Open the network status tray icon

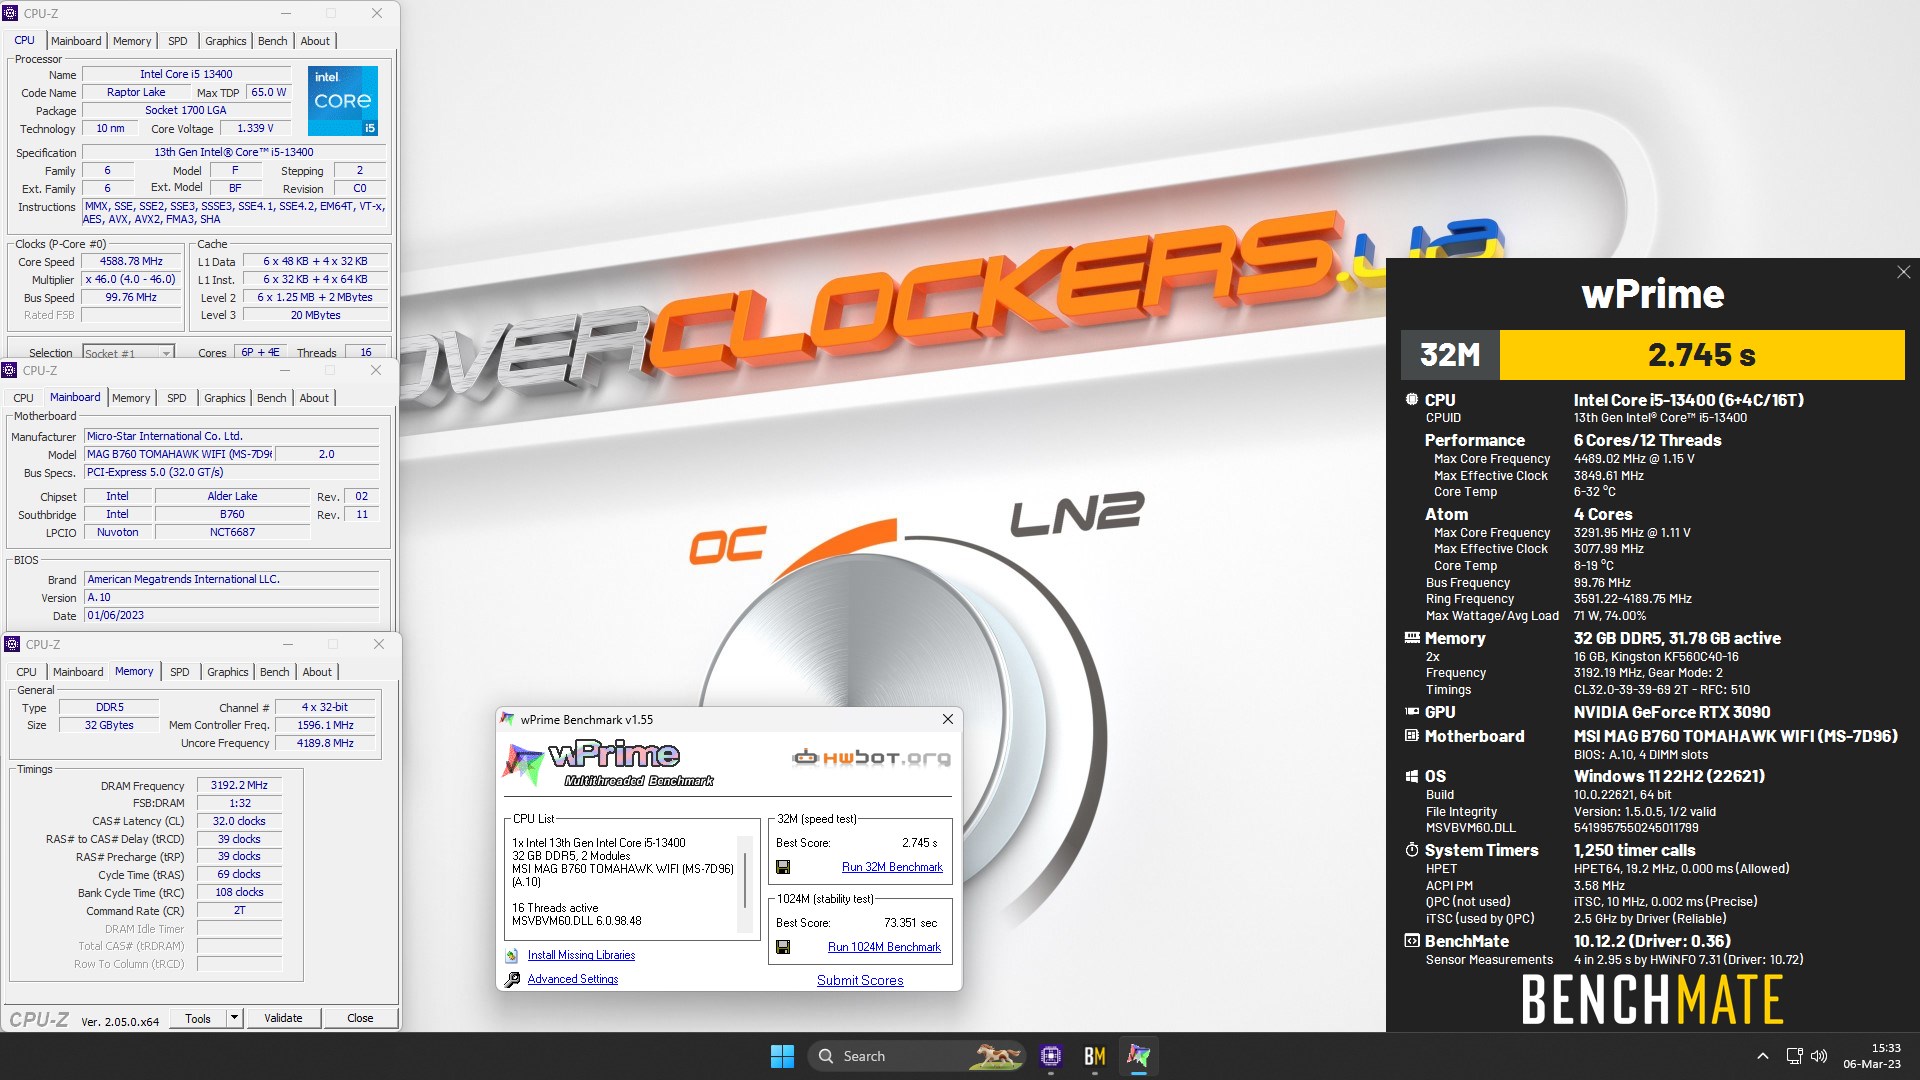[x=1794, y=1056]
